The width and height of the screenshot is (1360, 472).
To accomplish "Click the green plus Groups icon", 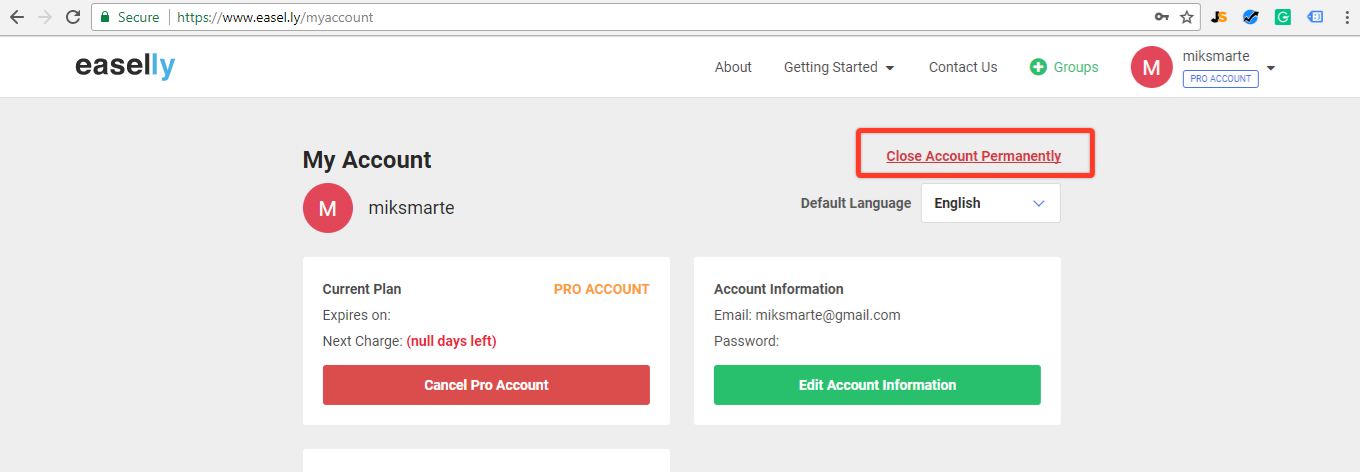I will pos(1038,67).
